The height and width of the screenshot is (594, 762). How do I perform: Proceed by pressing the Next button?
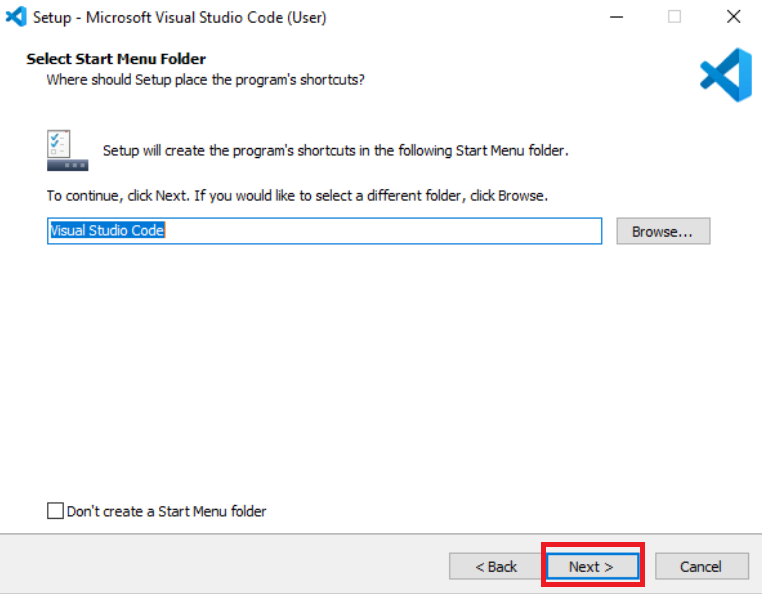pos(591,566)
